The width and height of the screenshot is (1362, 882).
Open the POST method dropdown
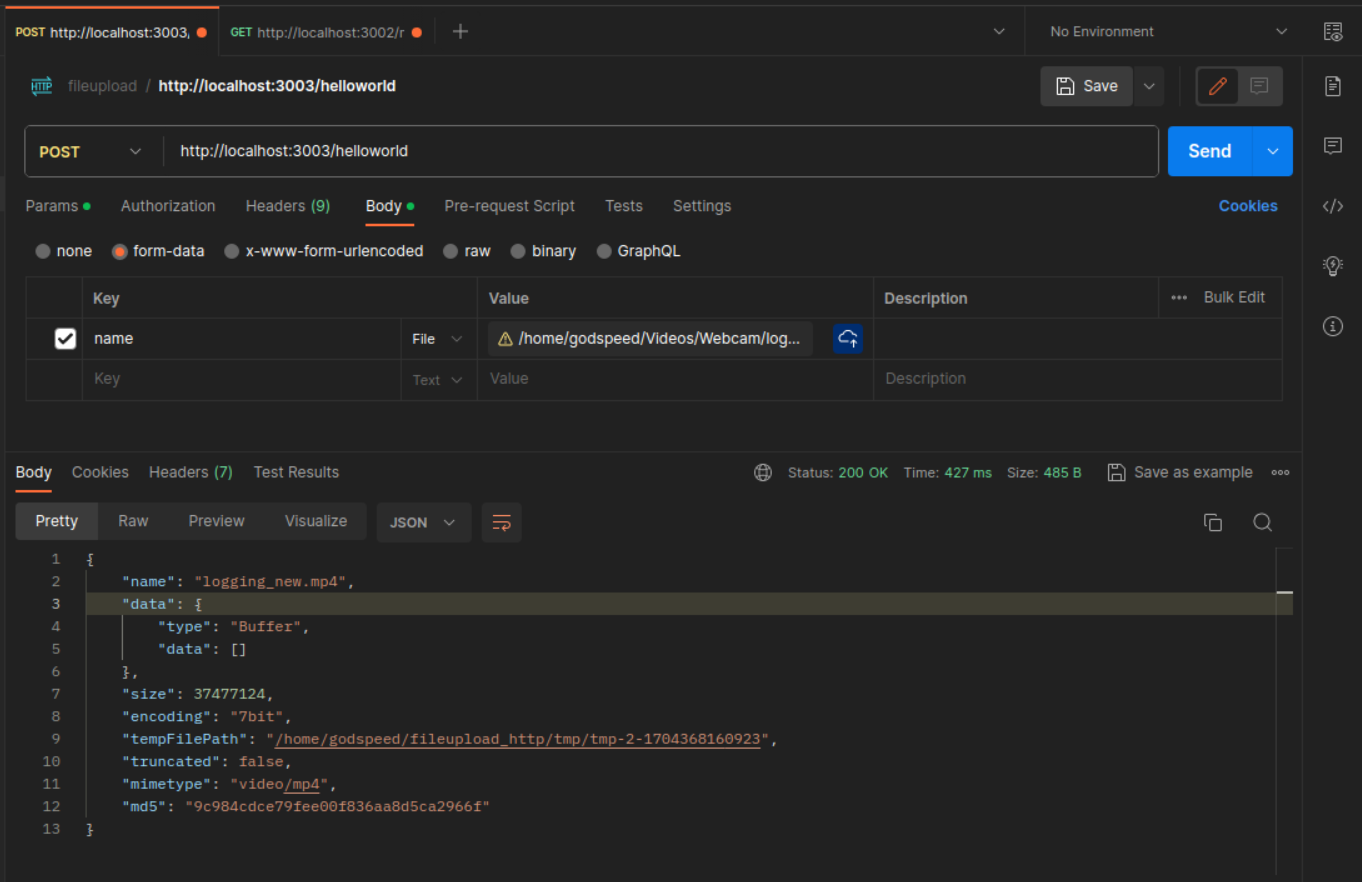coord(92,151)
